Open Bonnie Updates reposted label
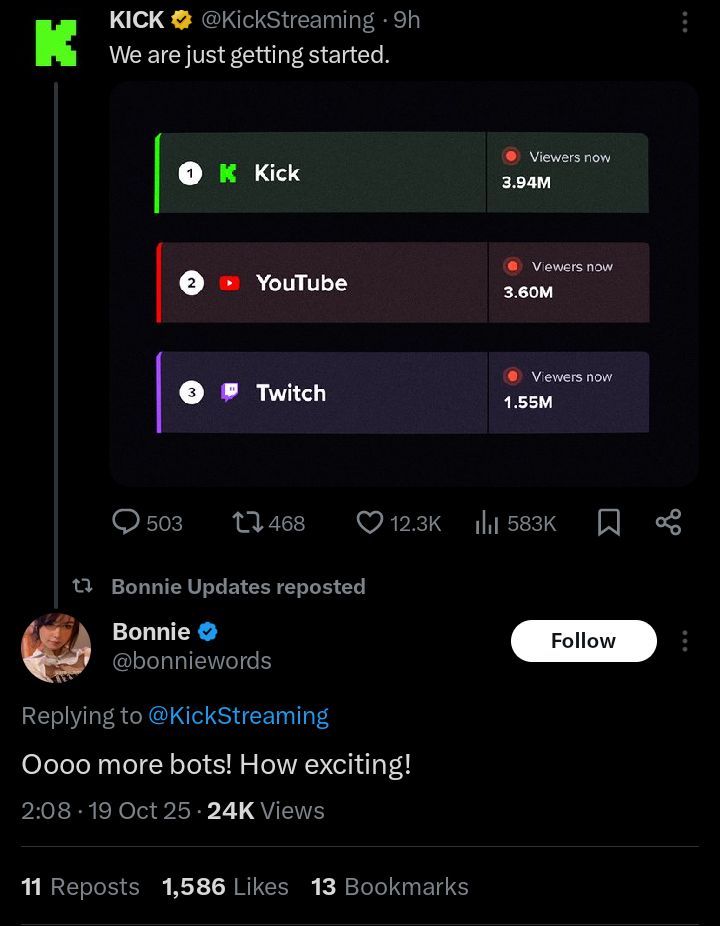This screenshot has height=926, width=720. point(238,587)
